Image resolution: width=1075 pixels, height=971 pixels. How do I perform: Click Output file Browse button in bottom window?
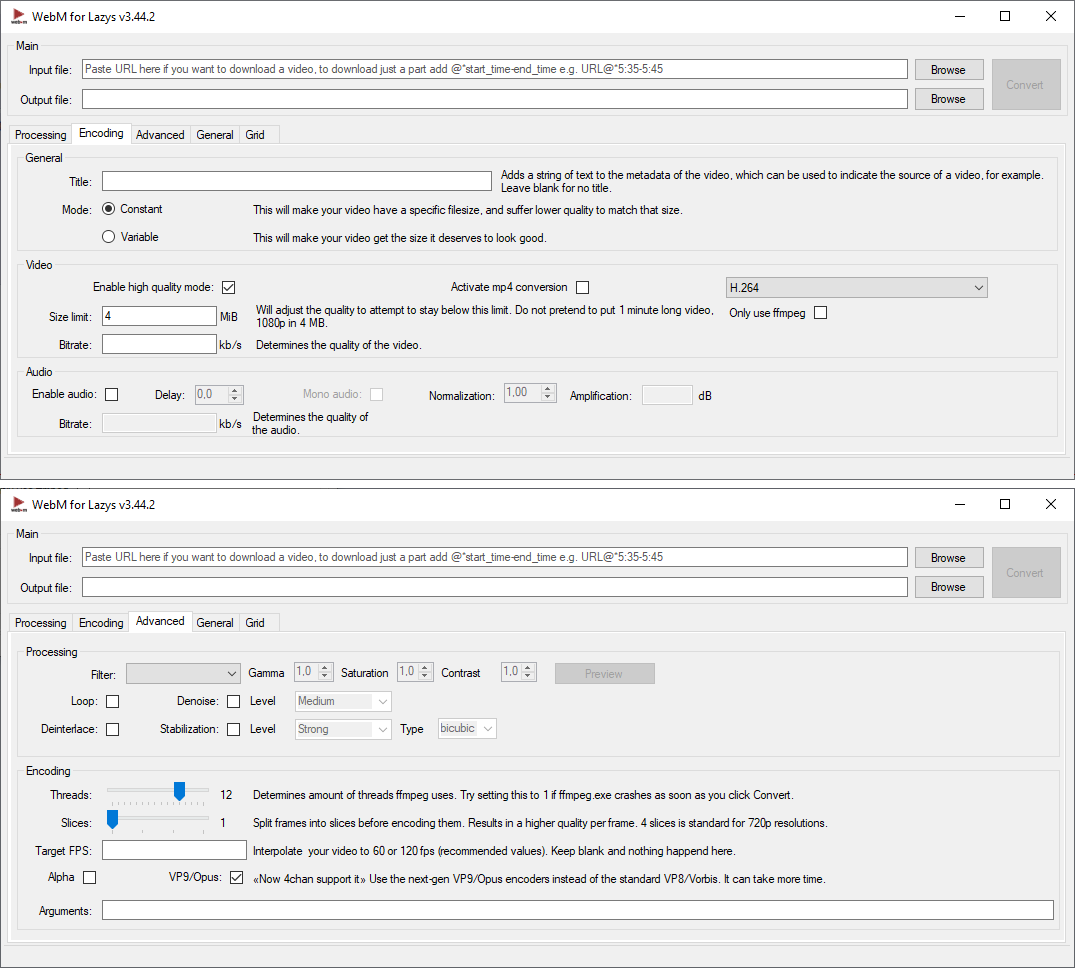(949, 587)
